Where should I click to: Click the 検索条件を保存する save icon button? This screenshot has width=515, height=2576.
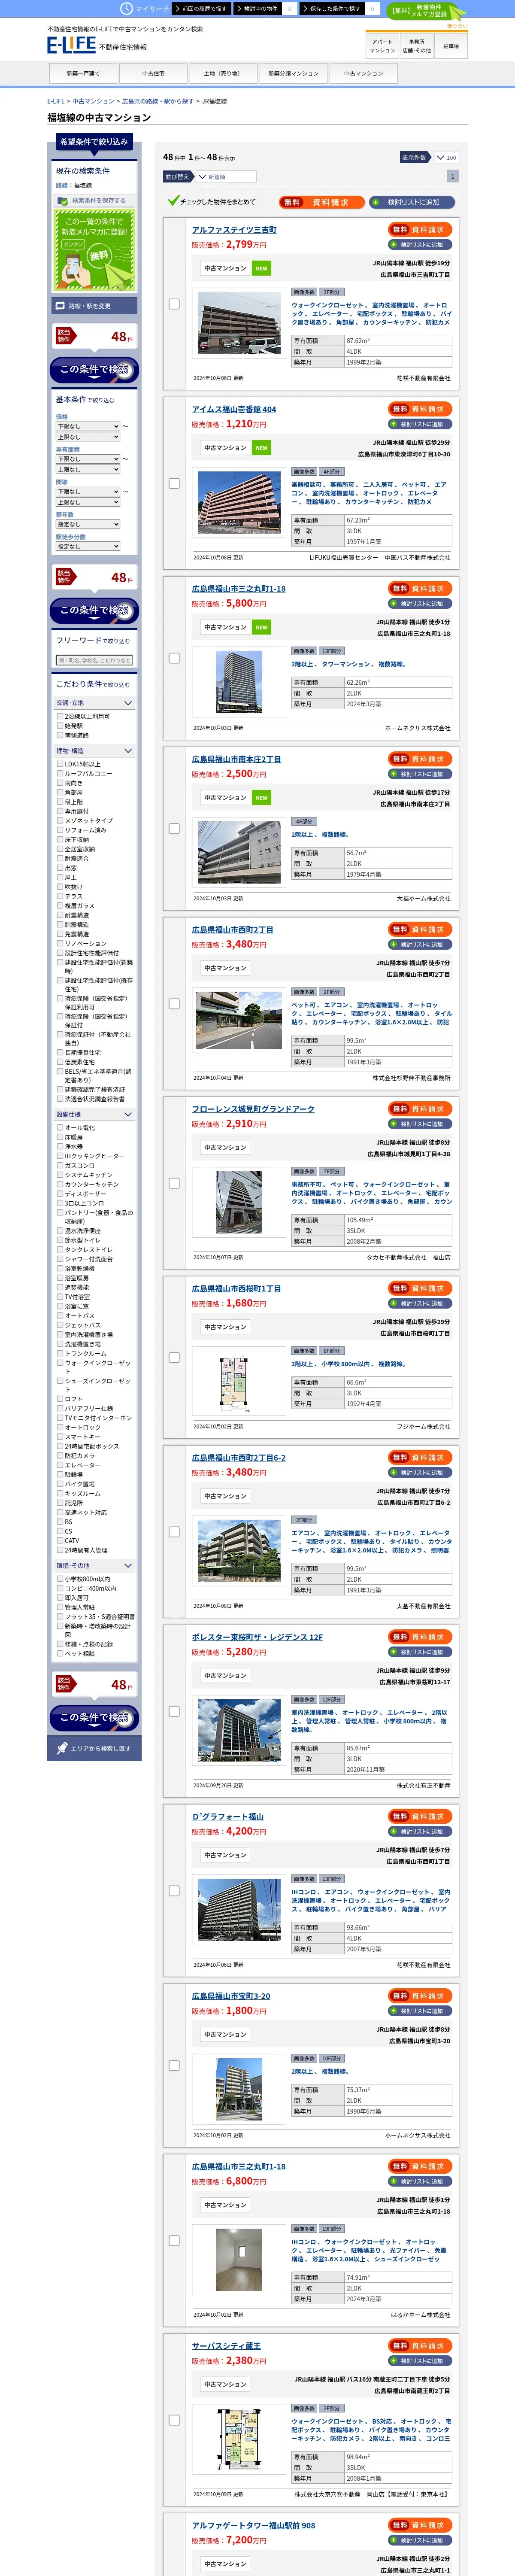click(93, 200)
